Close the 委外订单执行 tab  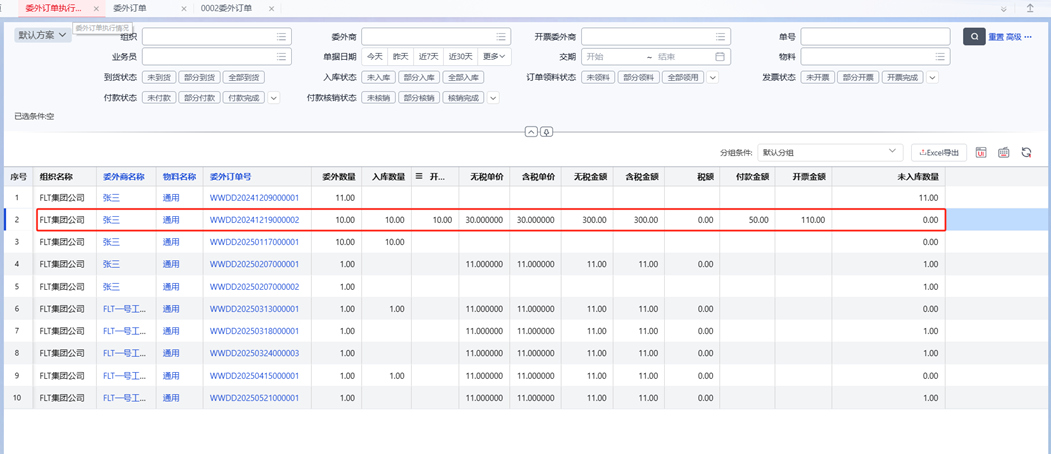tap(97, 9)
